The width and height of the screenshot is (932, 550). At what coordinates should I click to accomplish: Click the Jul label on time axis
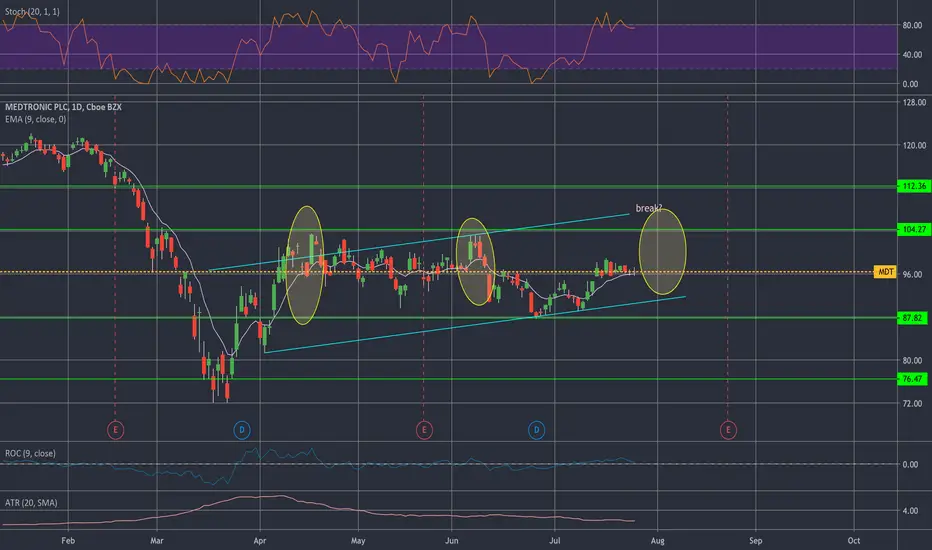pyautogui.click(x=555, y=540)
